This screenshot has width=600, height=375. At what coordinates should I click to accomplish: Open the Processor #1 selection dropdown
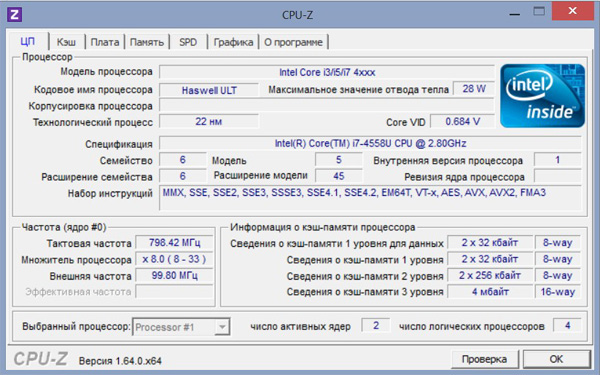(x=181, y=327)
